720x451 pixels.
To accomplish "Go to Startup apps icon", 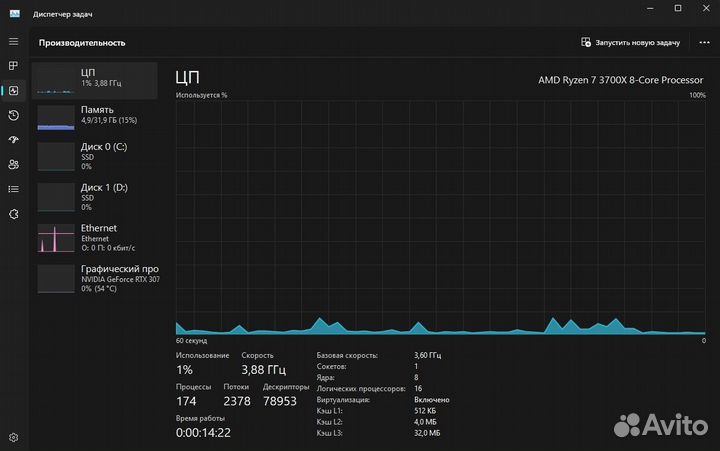I will point(13,140).
